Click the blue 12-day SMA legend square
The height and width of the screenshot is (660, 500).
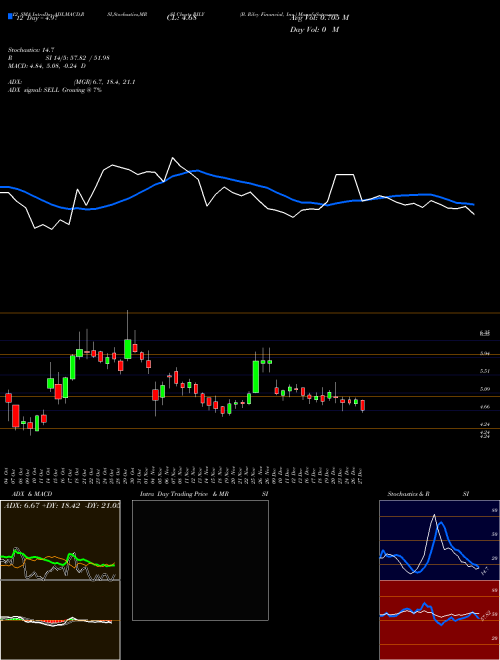coord(10,16)
